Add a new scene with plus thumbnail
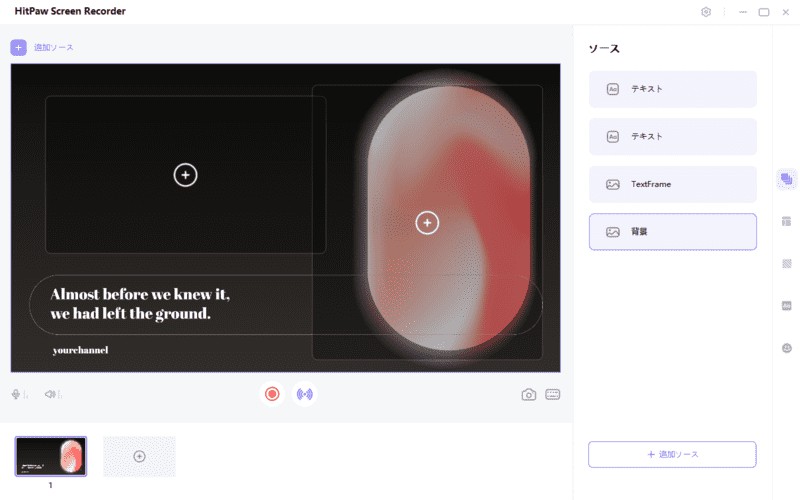Screen dimensions: 800x500 pos(139,456)
